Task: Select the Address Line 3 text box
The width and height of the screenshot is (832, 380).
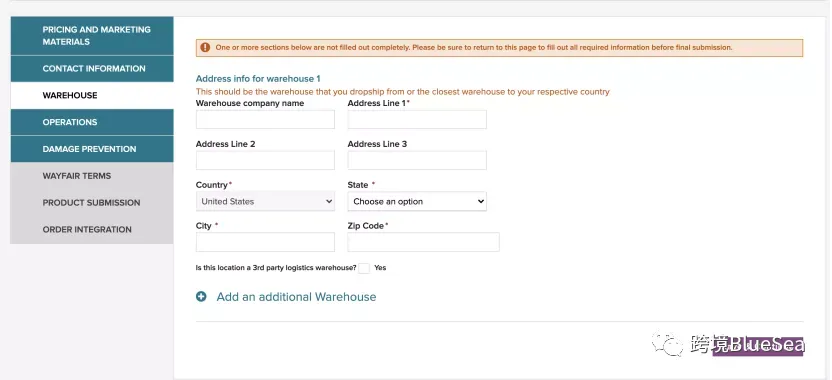Action: click(417, 160)
